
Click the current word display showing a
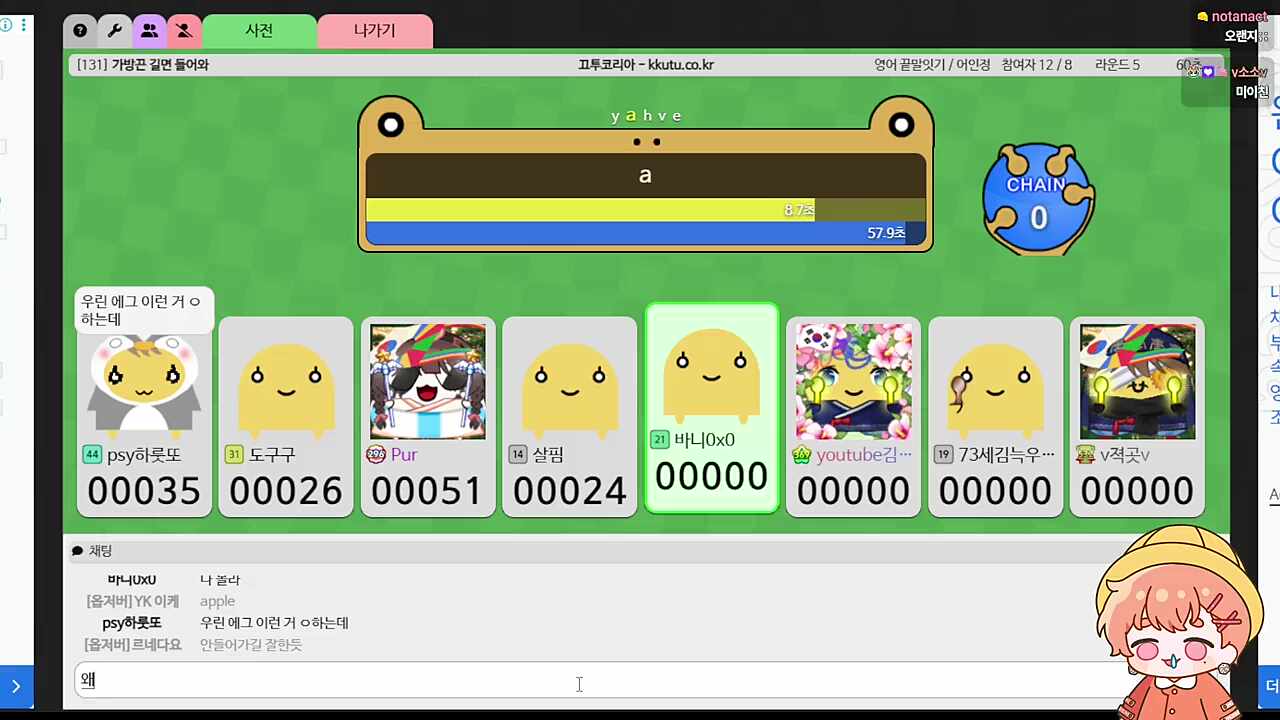(646, 175)
